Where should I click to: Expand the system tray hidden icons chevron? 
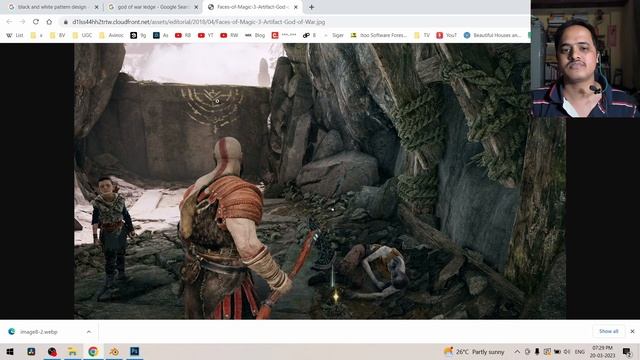[x=517, y=351]
